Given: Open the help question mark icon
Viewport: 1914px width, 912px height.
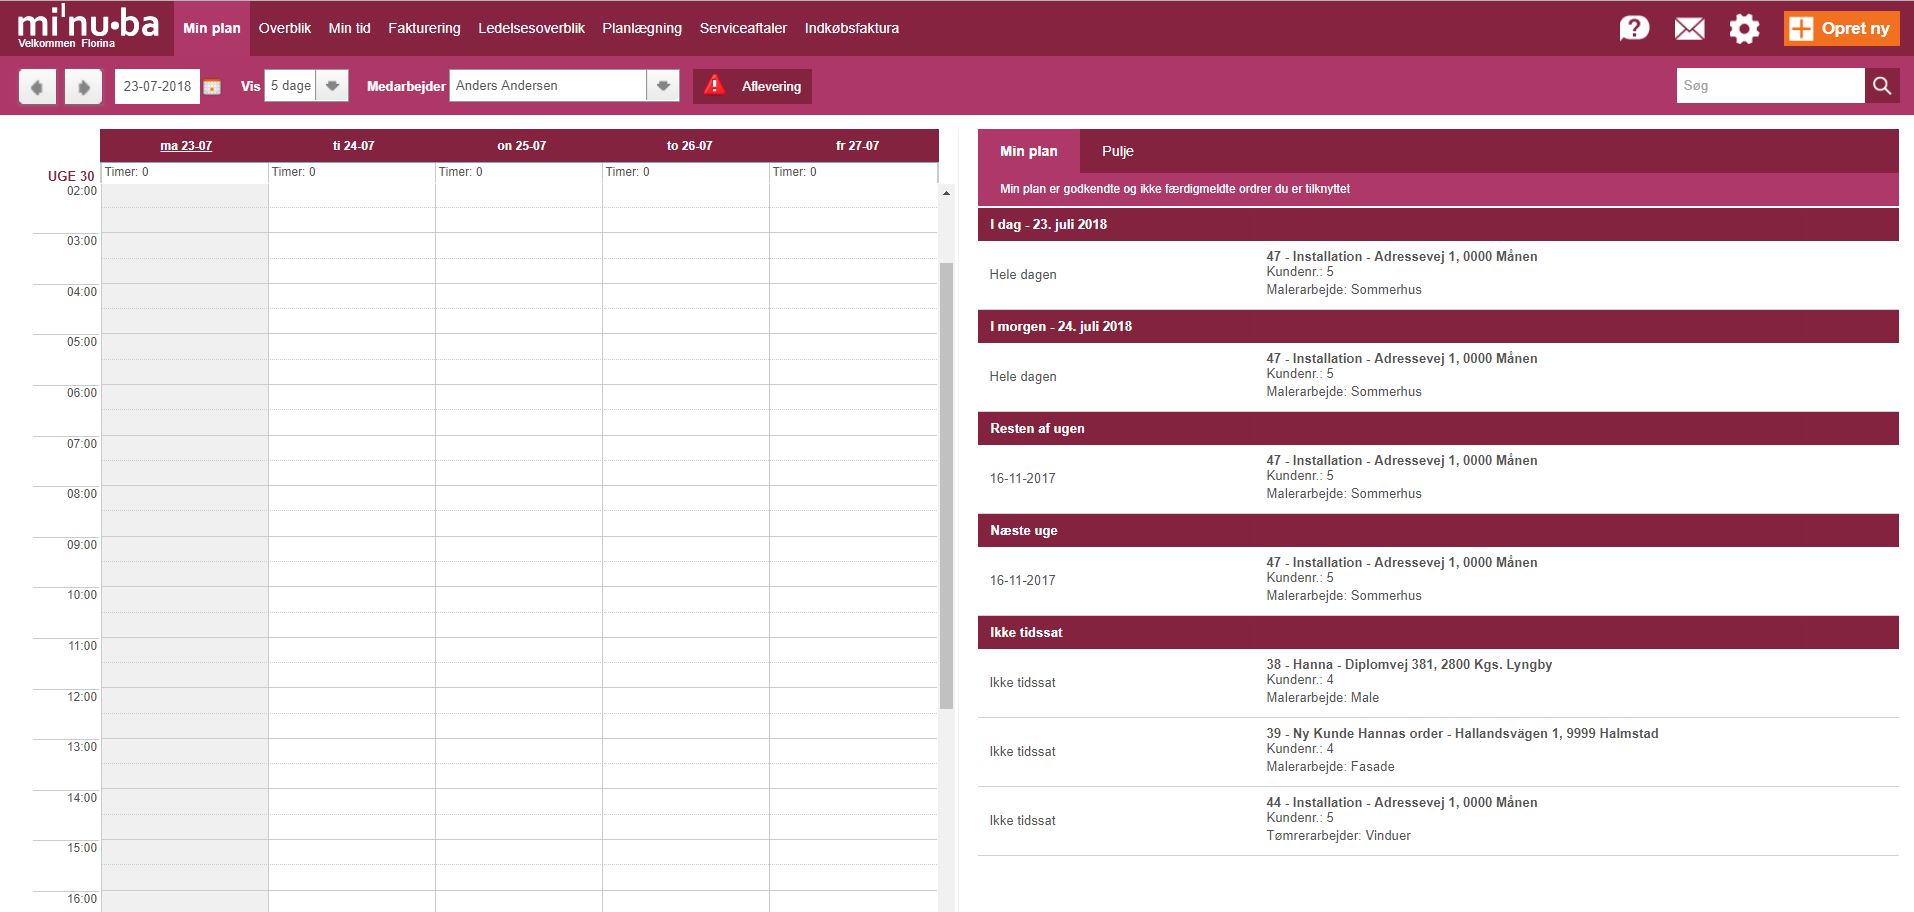Looking at the screenshot, I should click(1634, 28).
